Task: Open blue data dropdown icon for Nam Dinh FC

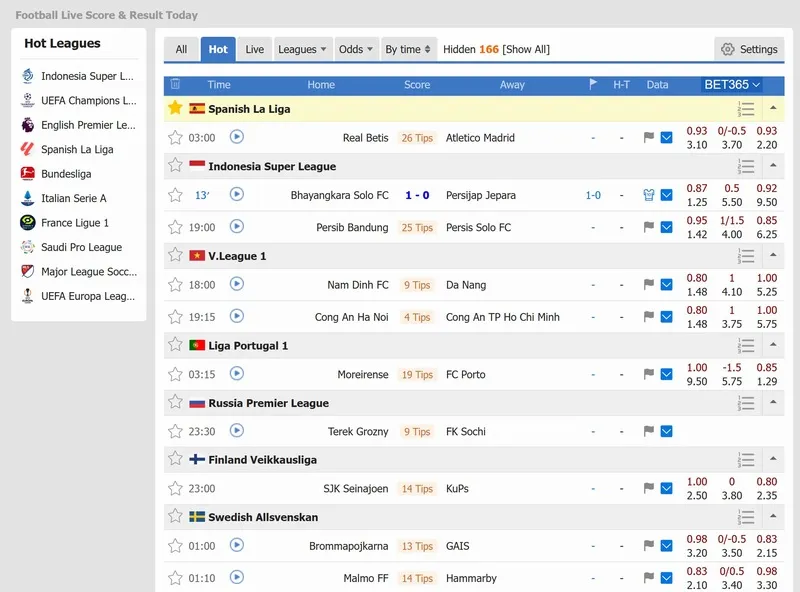Action: point(667,285)
